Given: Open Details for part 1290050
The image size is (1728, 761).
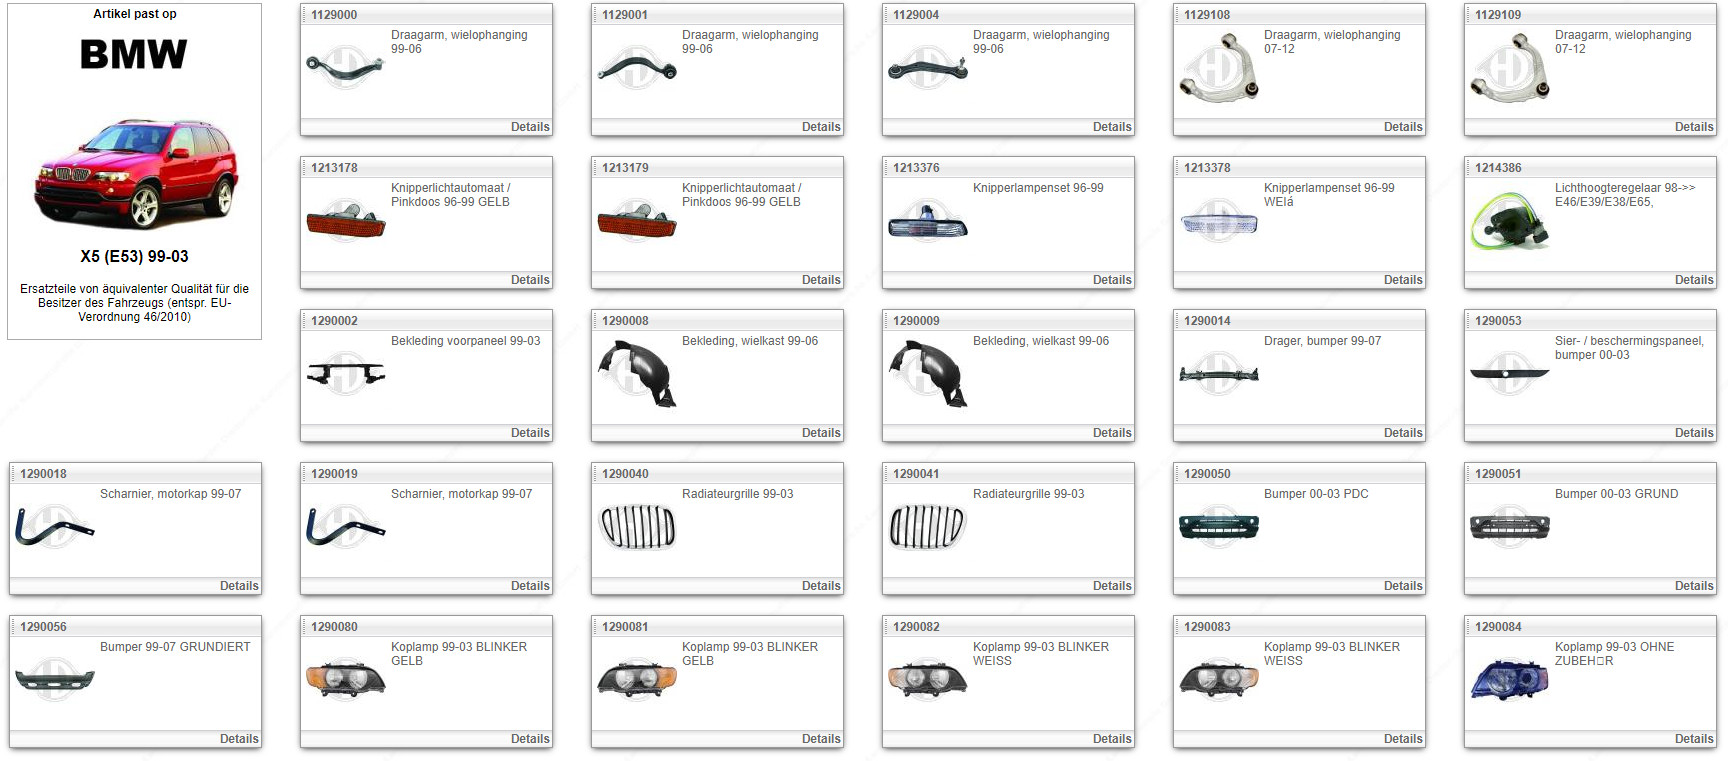Looking at the screenshot, I should click(1403, 586).
